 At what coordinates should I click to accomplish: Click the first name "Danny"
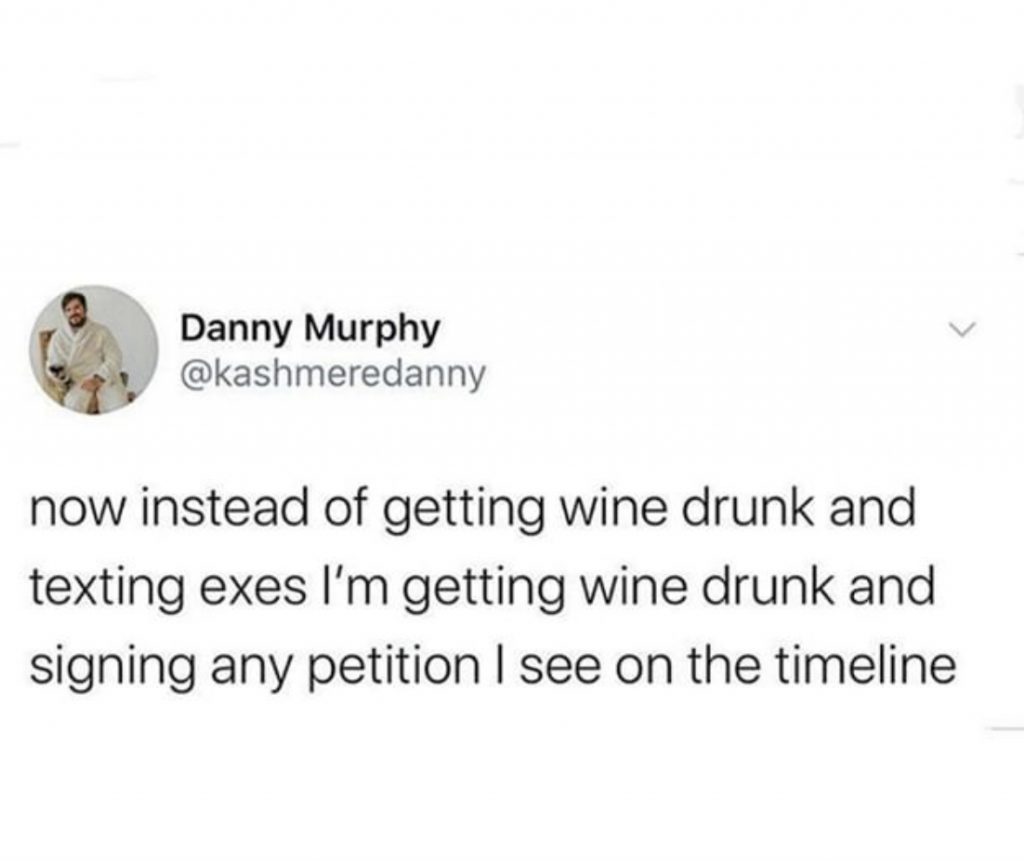226,329
